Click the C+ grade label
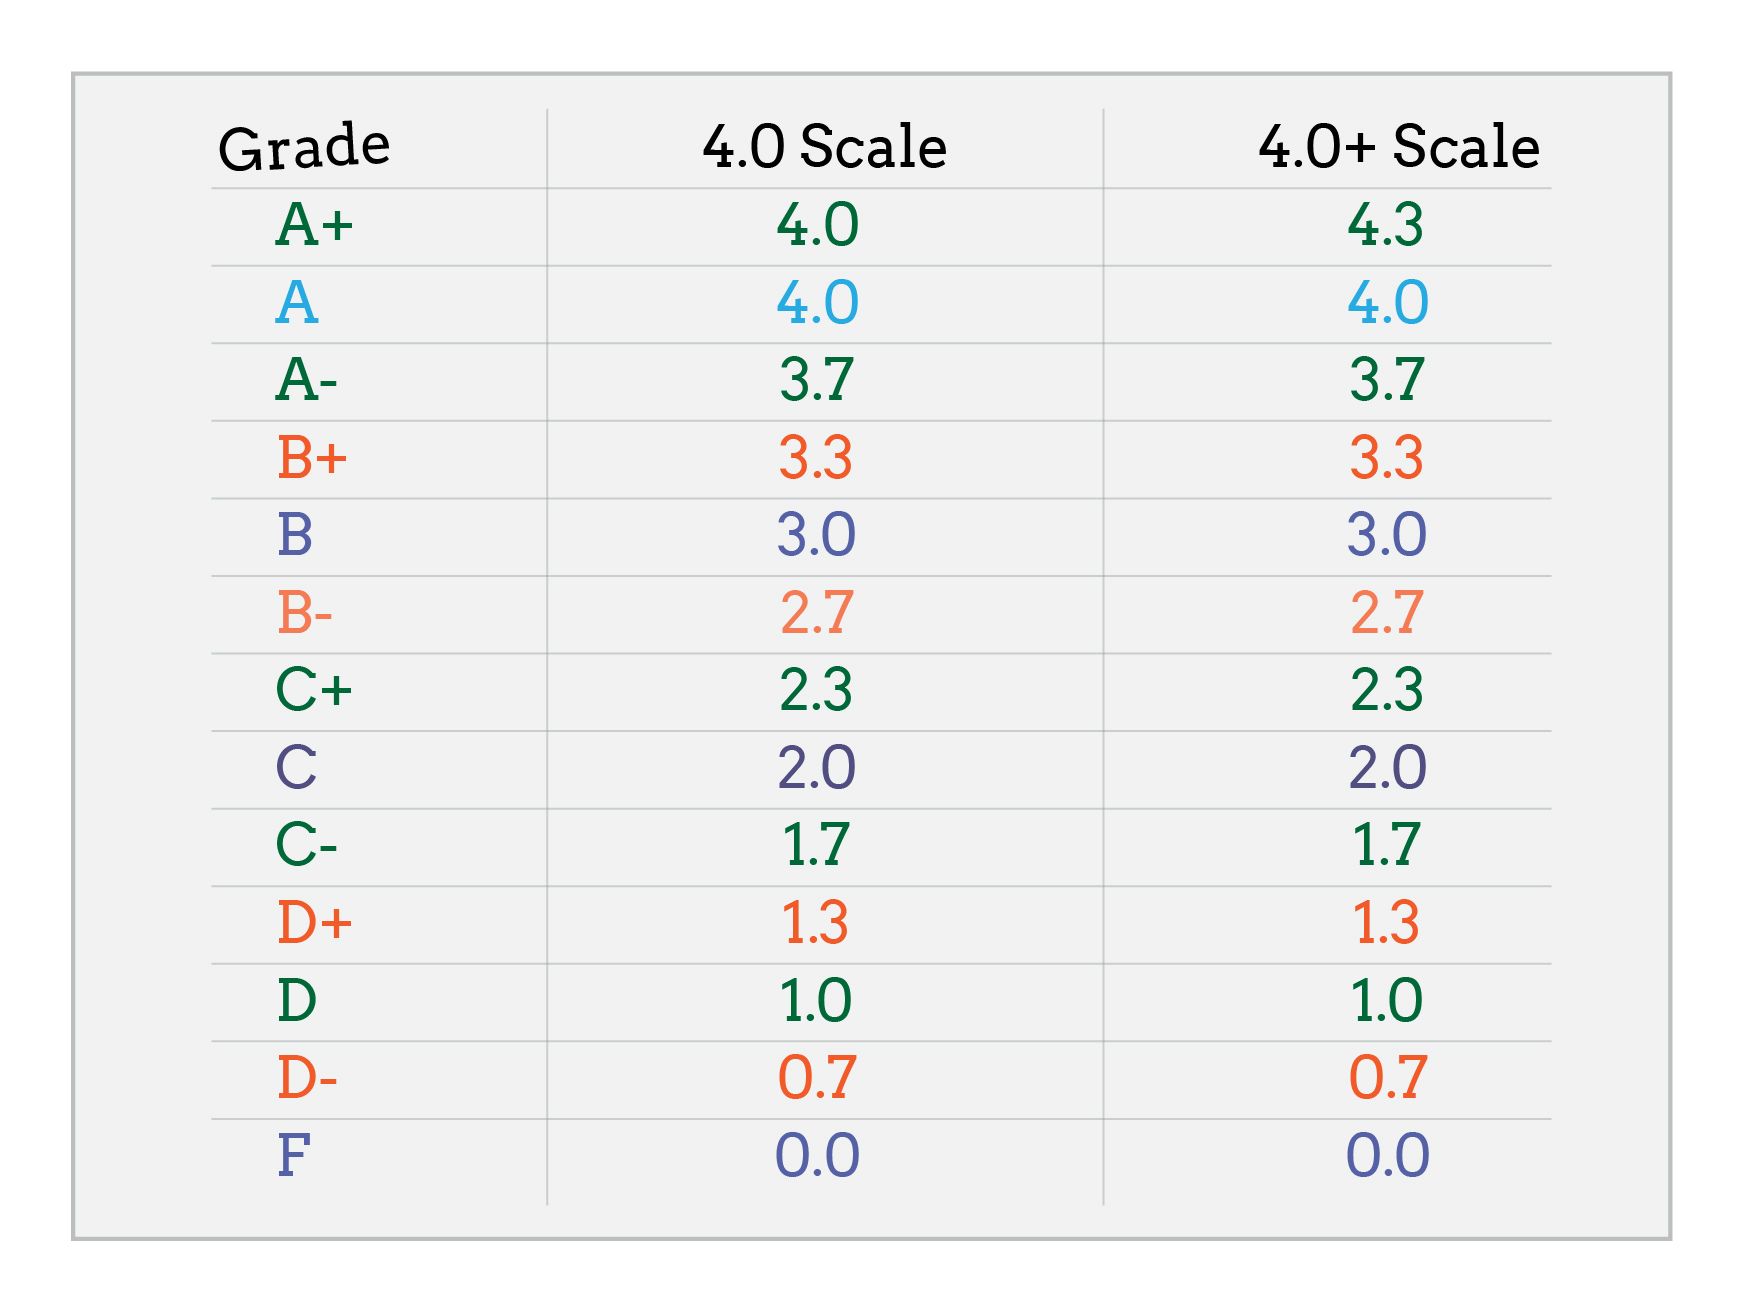This screenshot has width=1744, height=1312. (x=314, y=690)
